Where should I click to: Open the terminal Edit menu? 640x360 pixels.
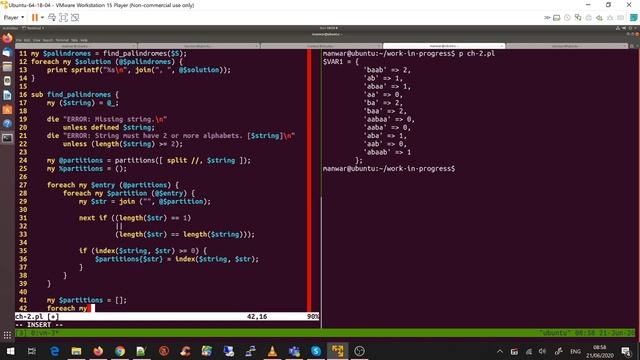pos(27,40)
